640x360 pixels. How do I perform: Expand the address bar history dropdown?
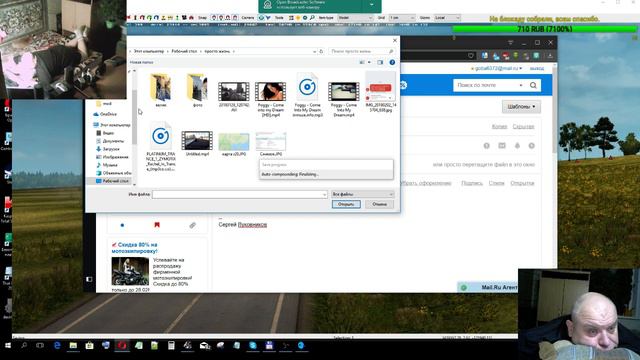314,51
